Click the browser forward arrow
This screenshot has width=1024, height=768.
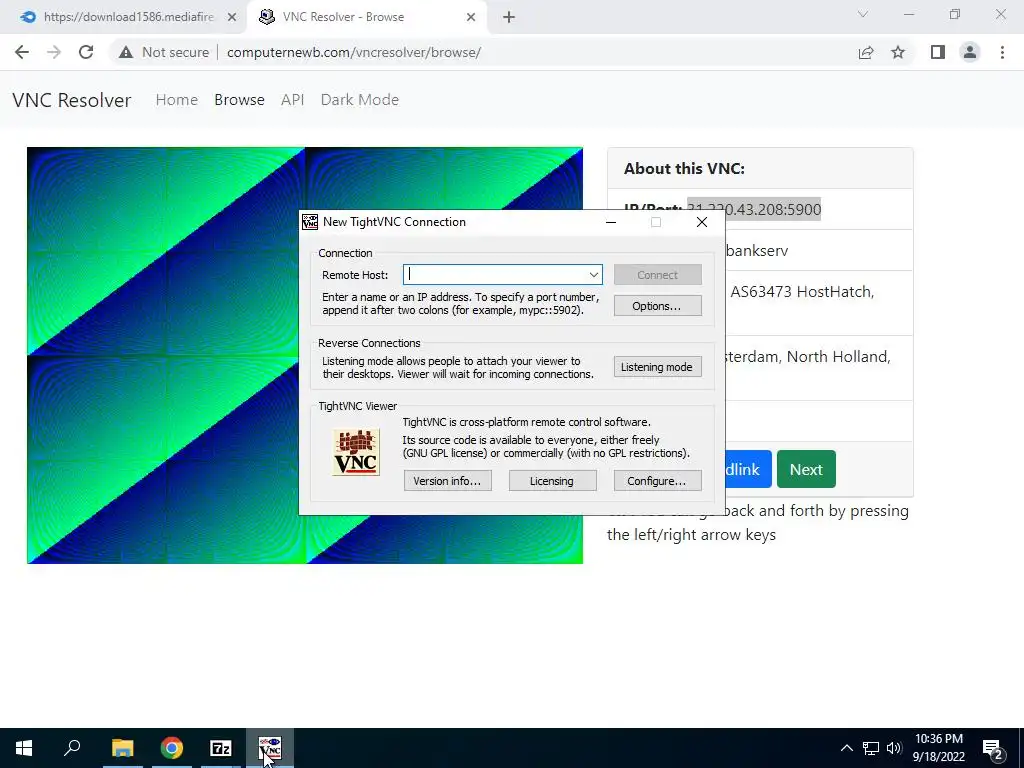pos(54,52)
